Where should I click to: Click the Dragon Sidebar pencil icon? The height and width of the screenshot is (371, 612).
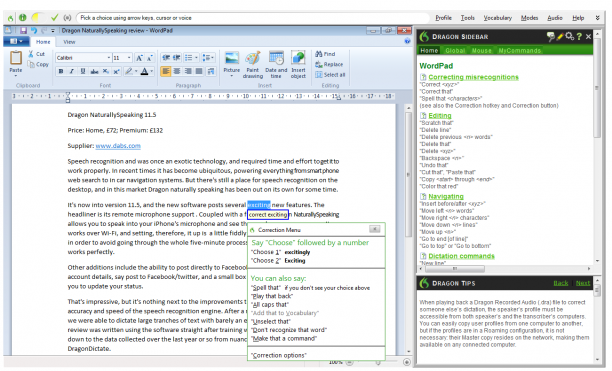coord(560,36)
